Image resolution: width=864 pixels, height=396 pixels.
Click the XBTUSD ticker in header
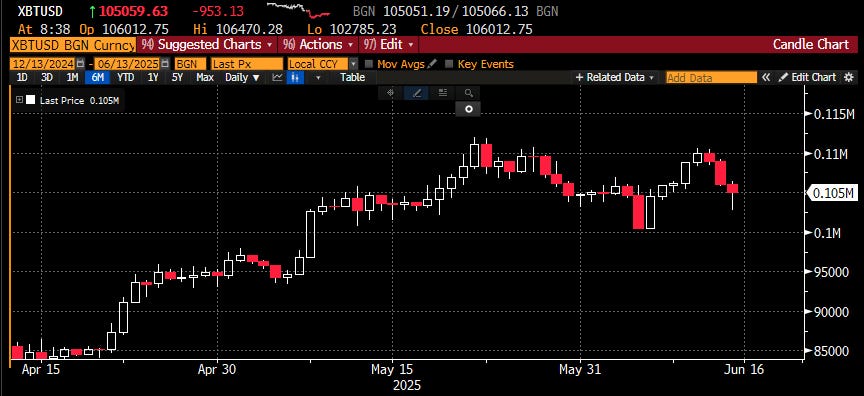[x=40, y=11]
